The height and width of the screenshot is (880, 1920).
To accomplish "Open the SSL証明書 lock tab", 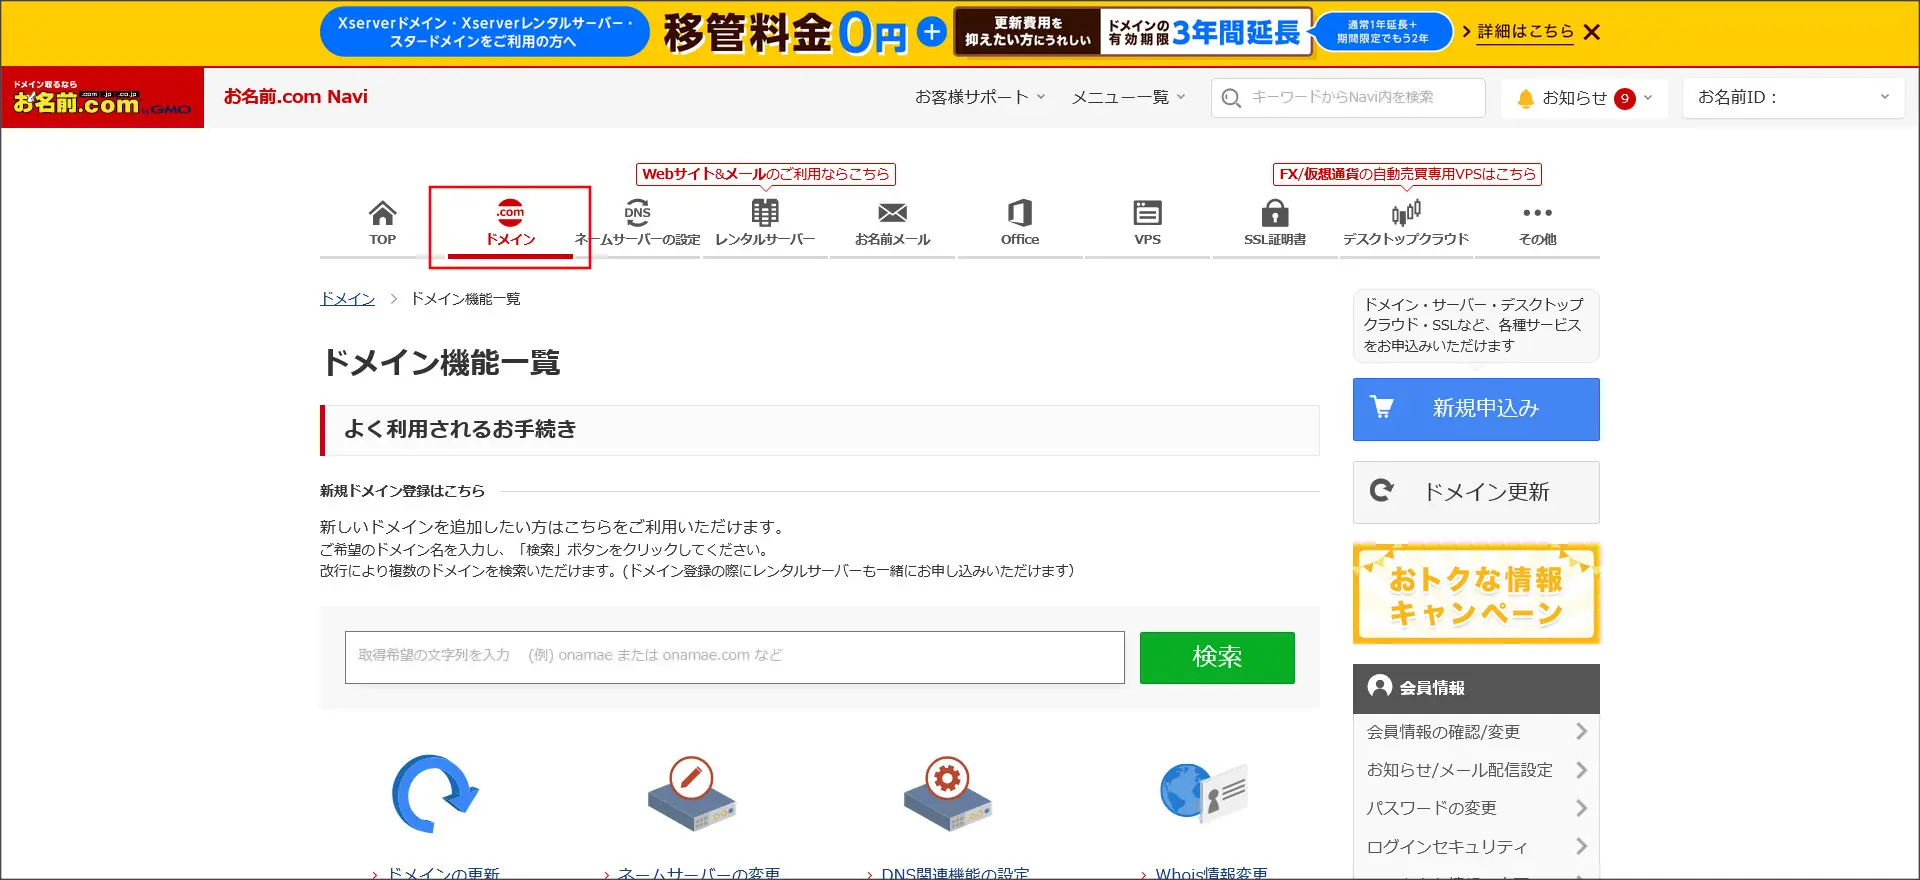I will [1275, 224].
